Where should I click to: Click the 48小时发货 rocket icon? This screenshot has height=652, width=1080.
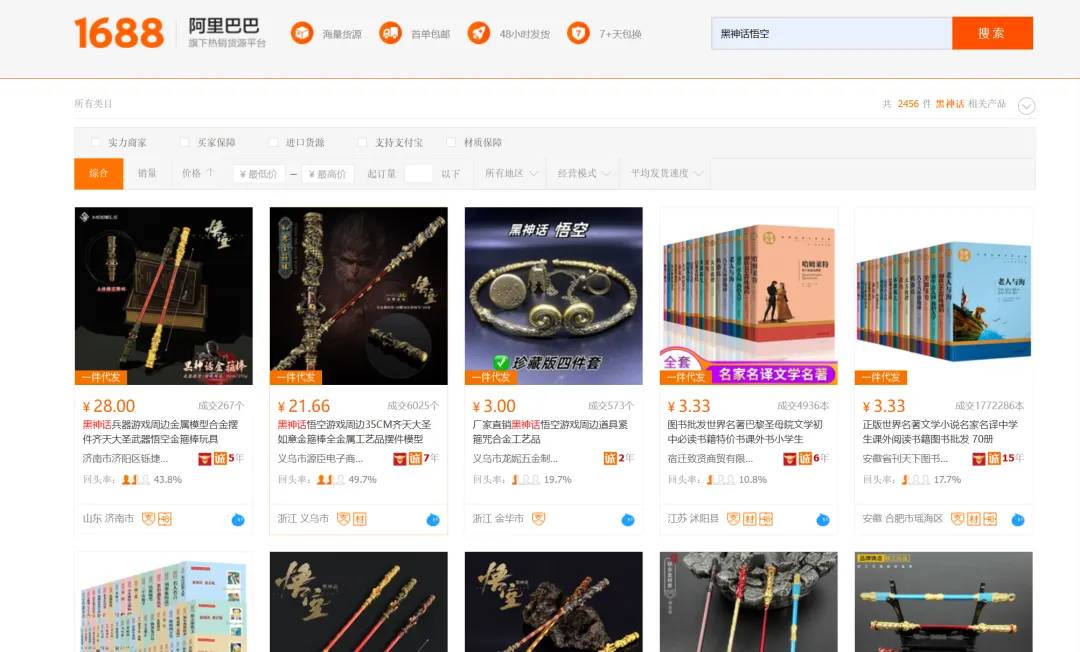(x=479, y=32)
